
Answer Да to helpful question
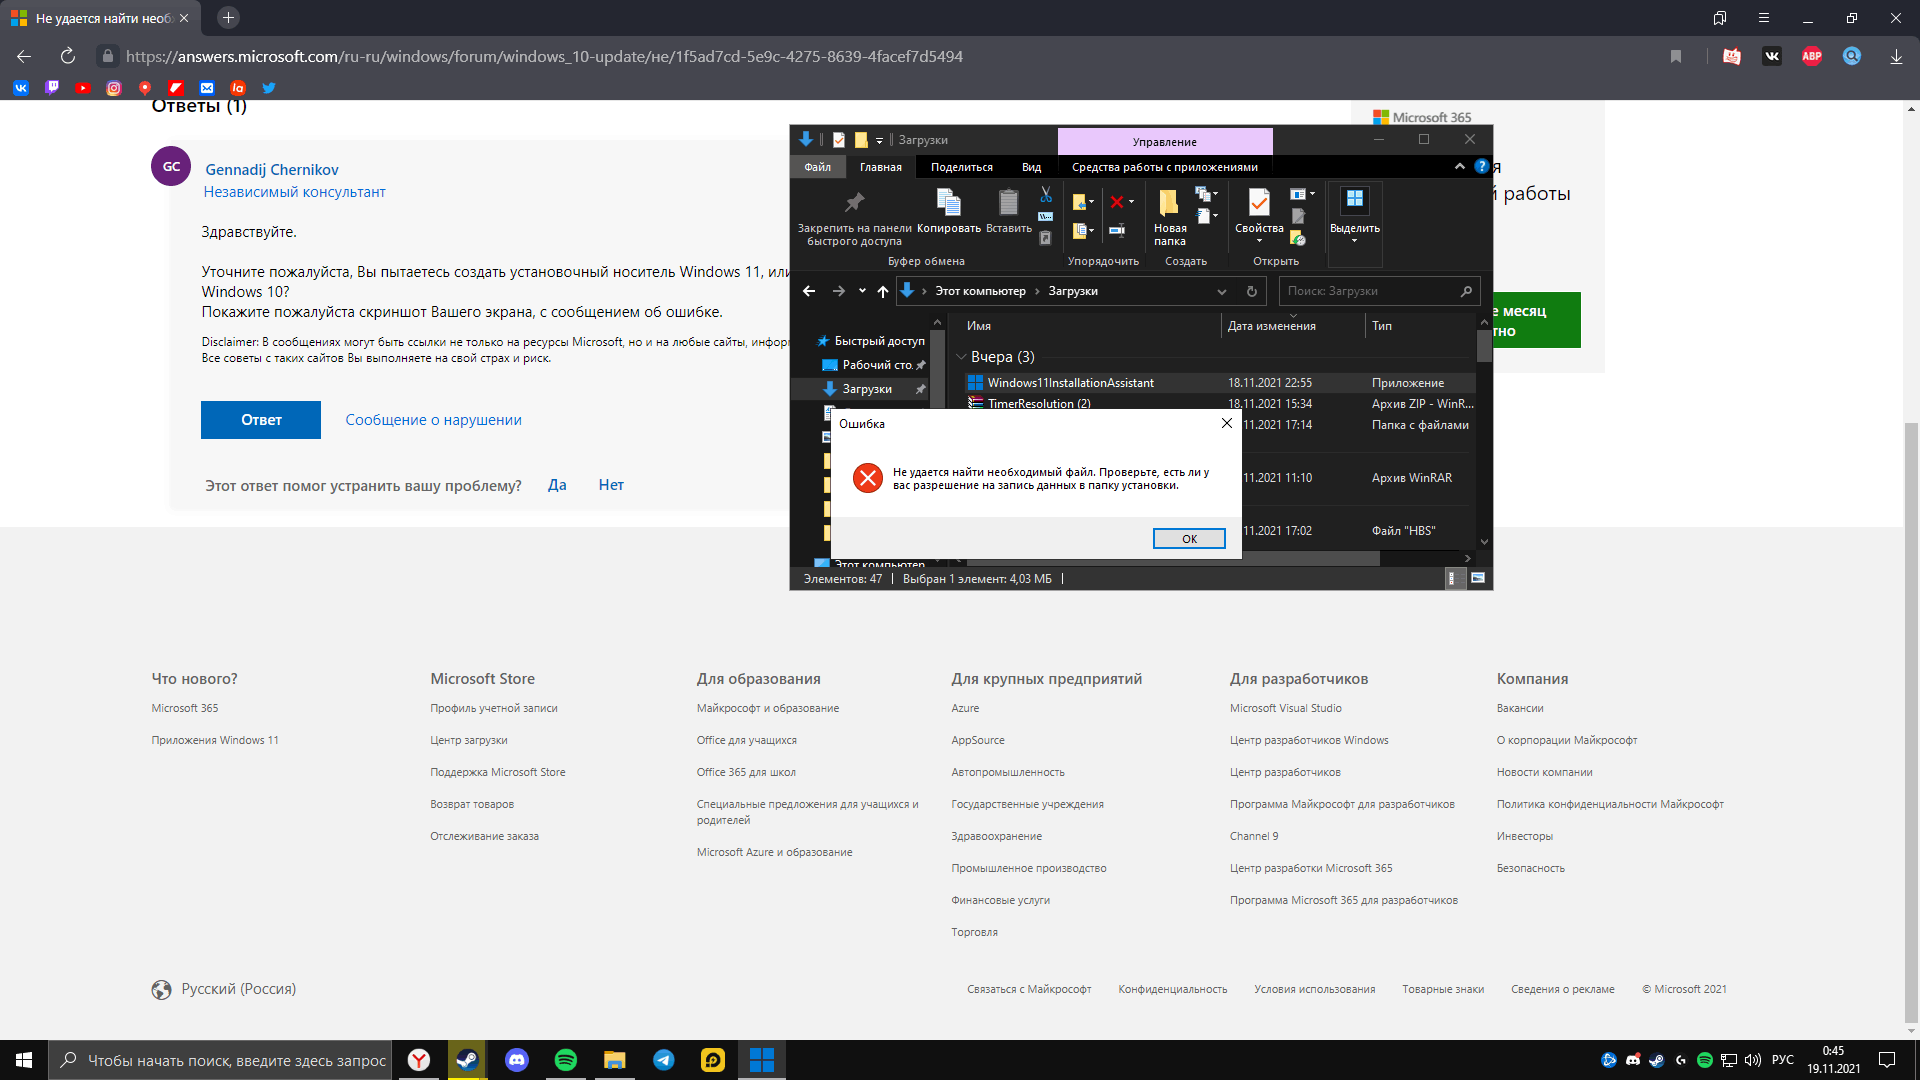557,485
